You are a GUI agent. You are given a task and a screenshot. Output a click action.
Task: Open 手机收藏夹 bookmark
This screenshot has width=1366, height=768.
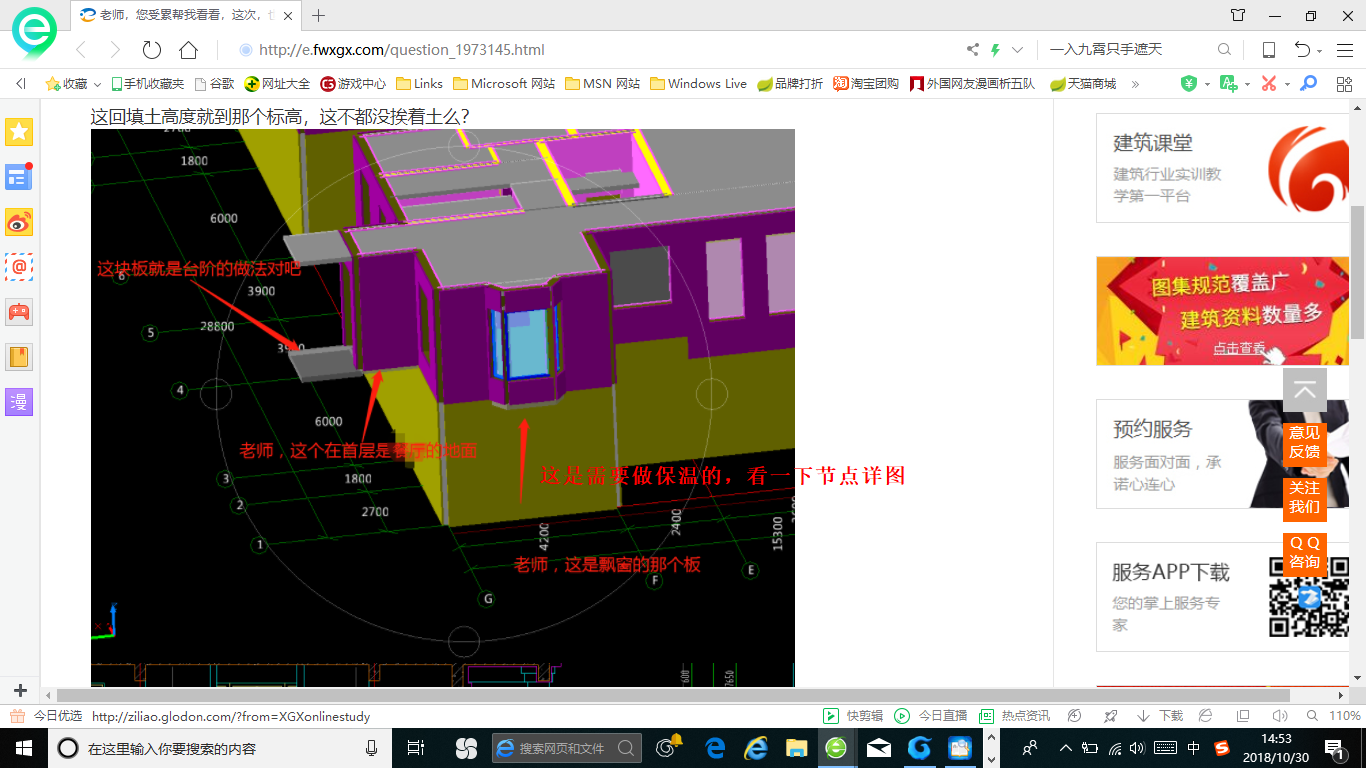pyautogui.click(x=148, y=84)
